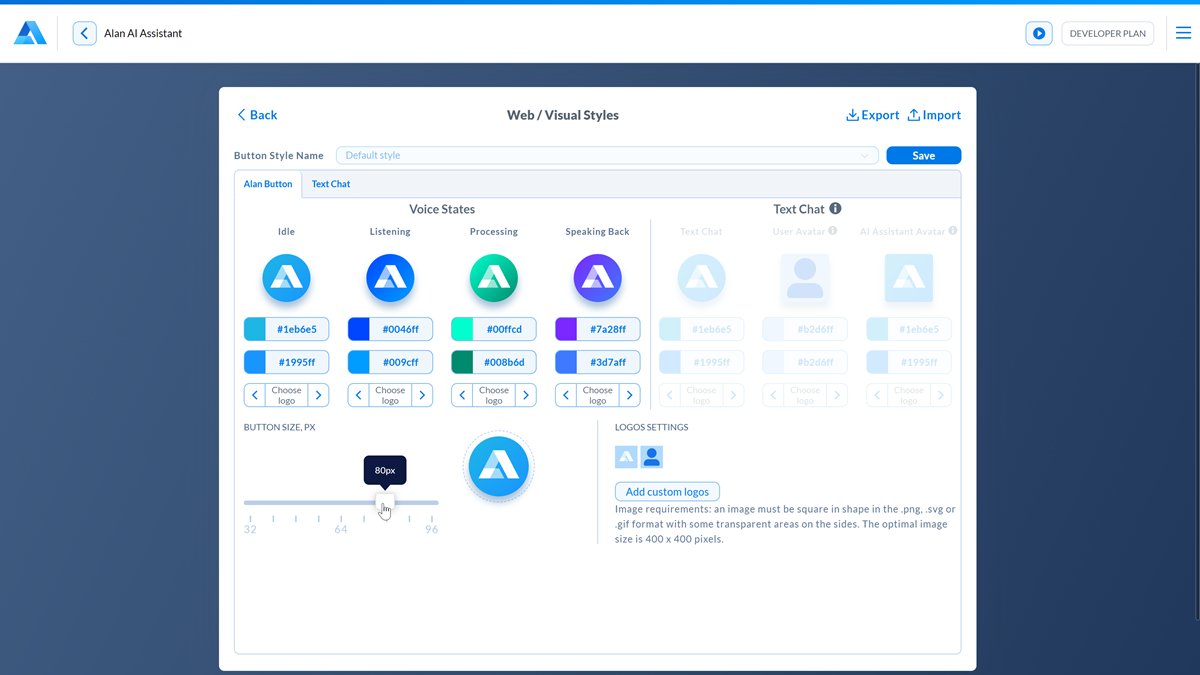Click next logo arrow under Idle
Viewport: 1200px width, 675px height.
point(318,395)
